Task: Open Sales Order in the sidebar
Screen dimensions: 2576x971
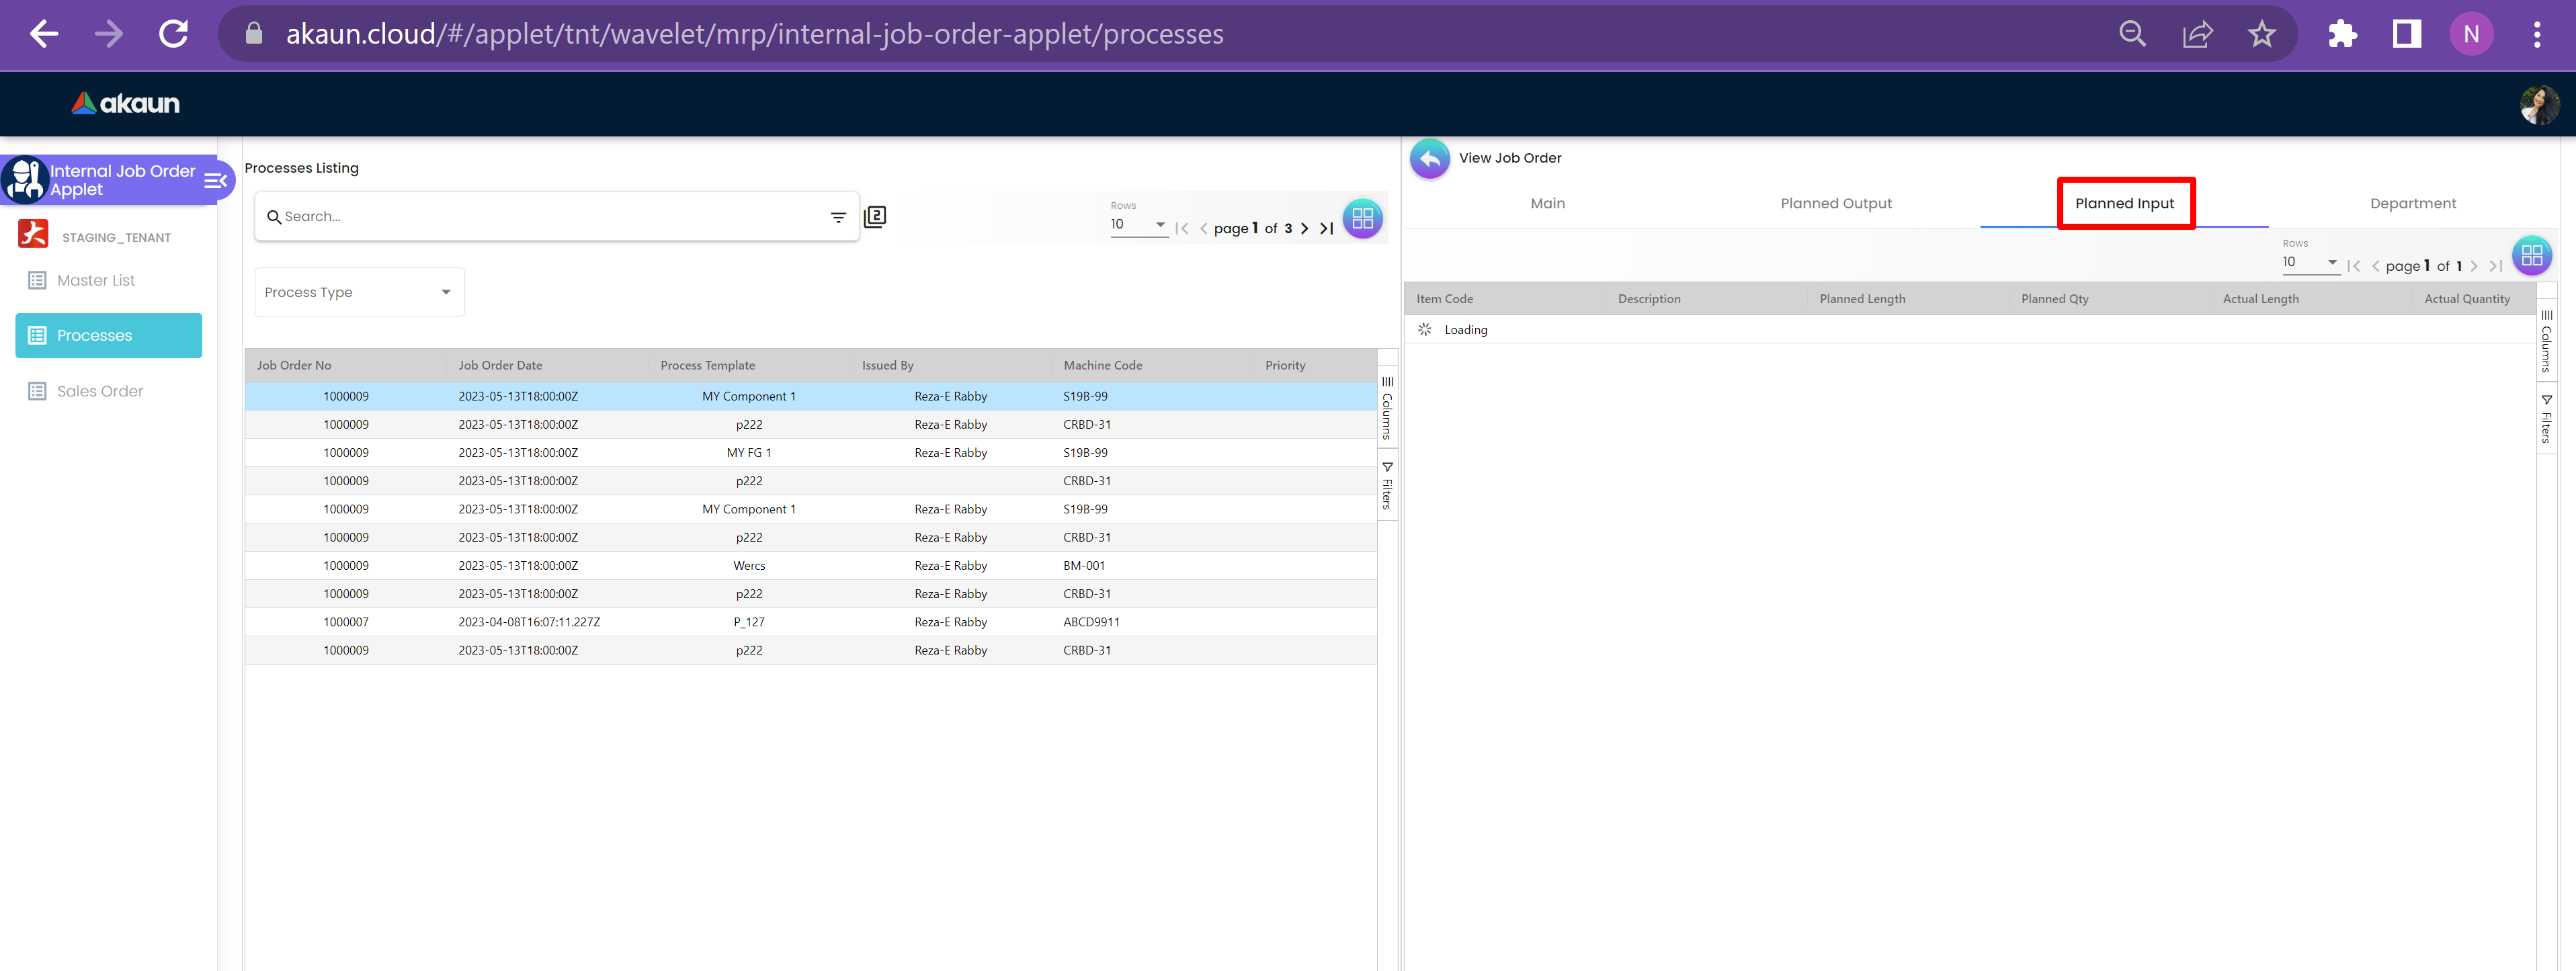Action: pyautogui.click(x=100, y=391)
